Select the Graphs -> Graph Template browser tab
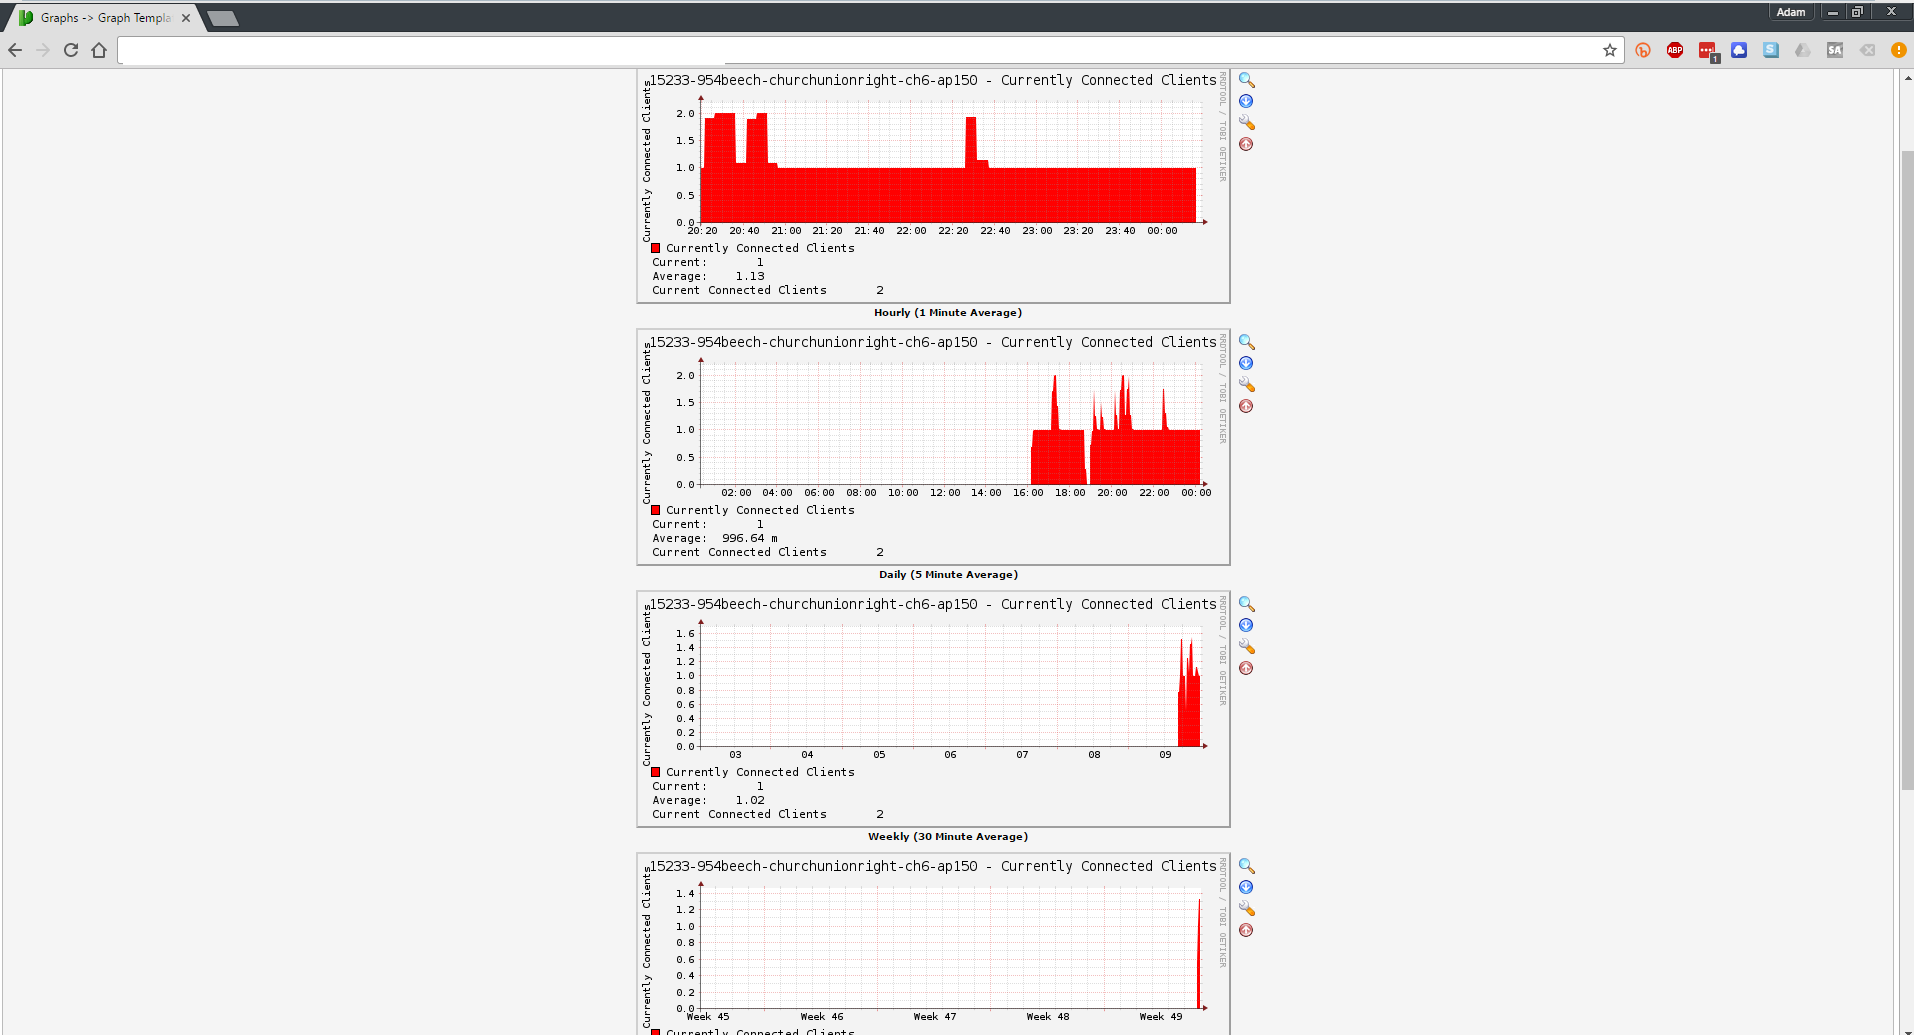Viewport: 1914px width, 1035px height. click(105, 18)
